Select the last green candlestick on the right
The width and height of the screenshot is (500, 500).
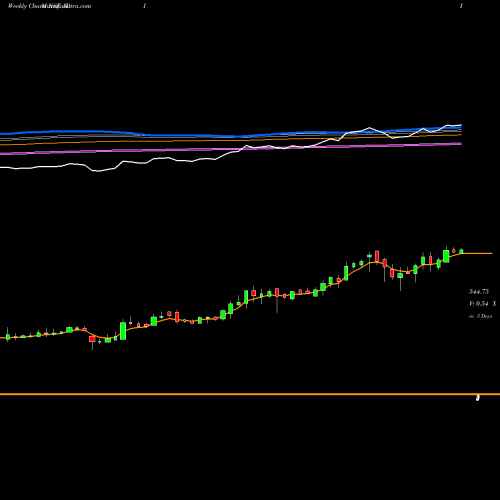point(462,251)
